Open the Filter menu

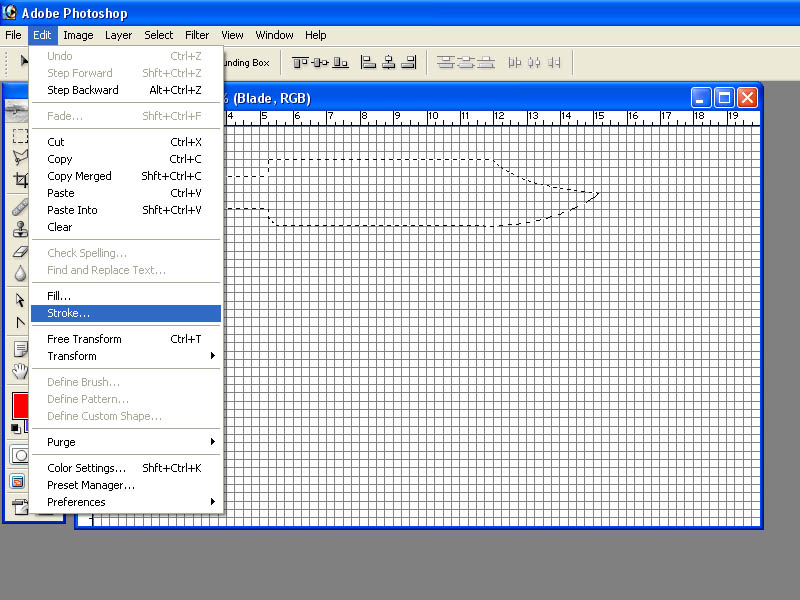(197, 35)
